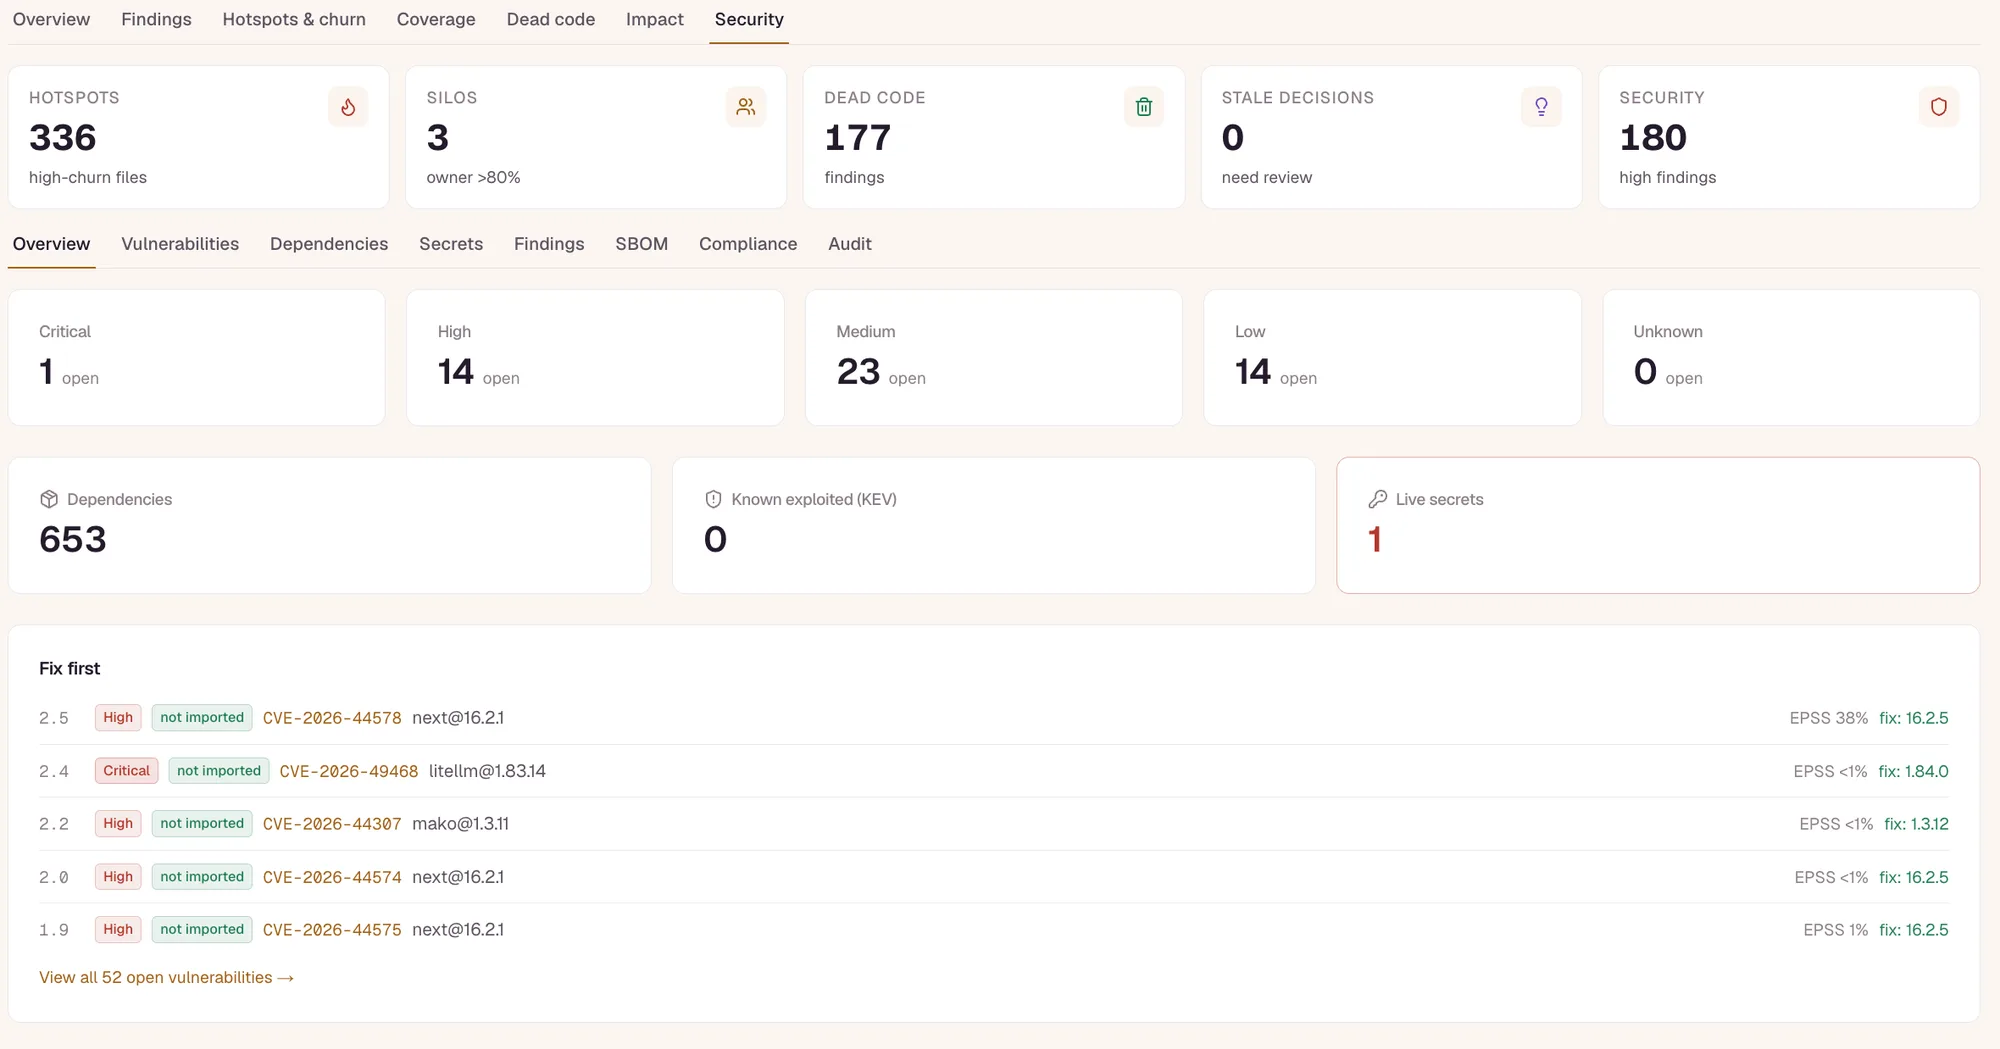Select the top-level Security tab
Screen dimensions: 2000x1049
tap(749, 19)
